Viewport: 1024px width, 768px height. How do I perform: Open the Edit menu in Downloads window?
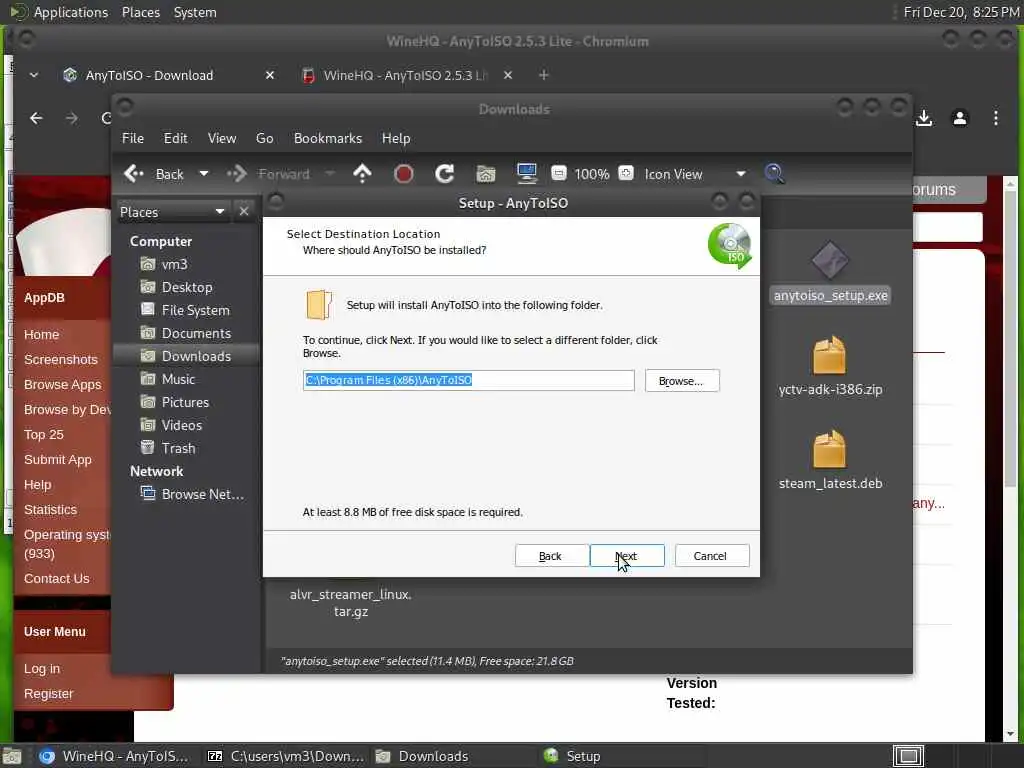tap(175, 138)
